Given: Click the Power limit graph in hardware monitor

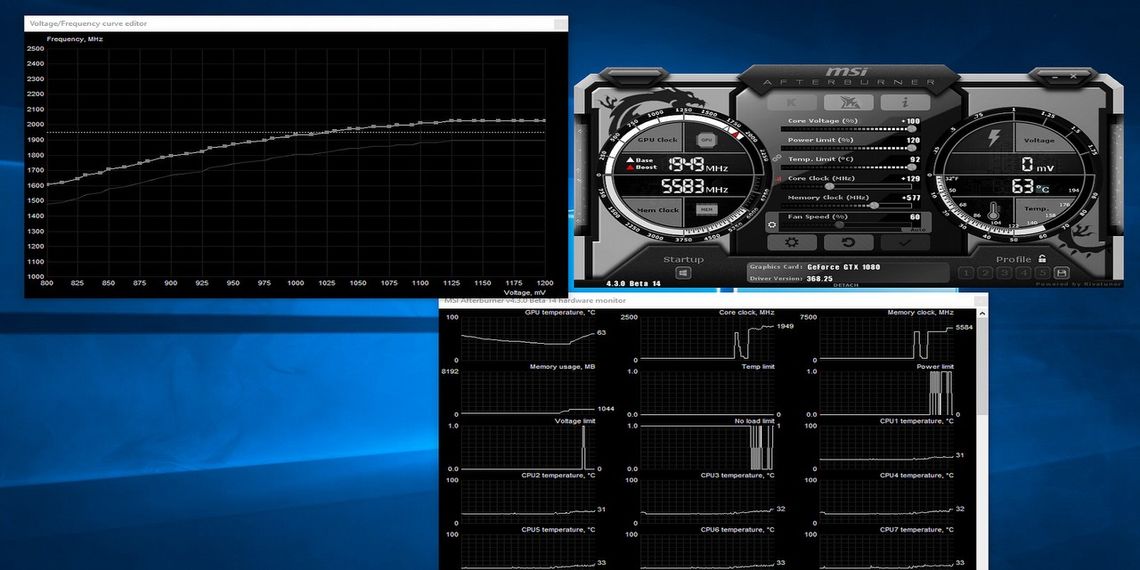Looking at the screenshot, I should [x=886, y=393].
